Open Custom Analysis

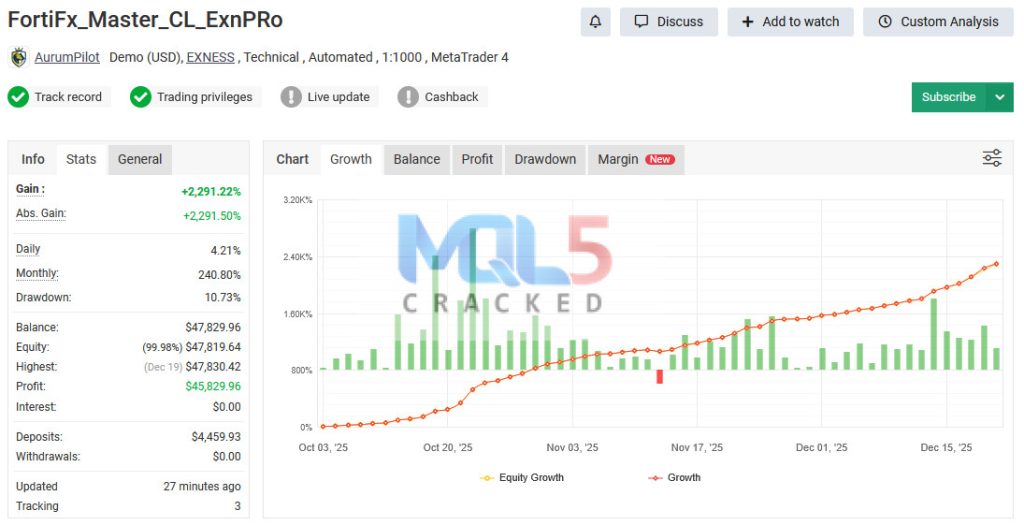click(938, 22)
